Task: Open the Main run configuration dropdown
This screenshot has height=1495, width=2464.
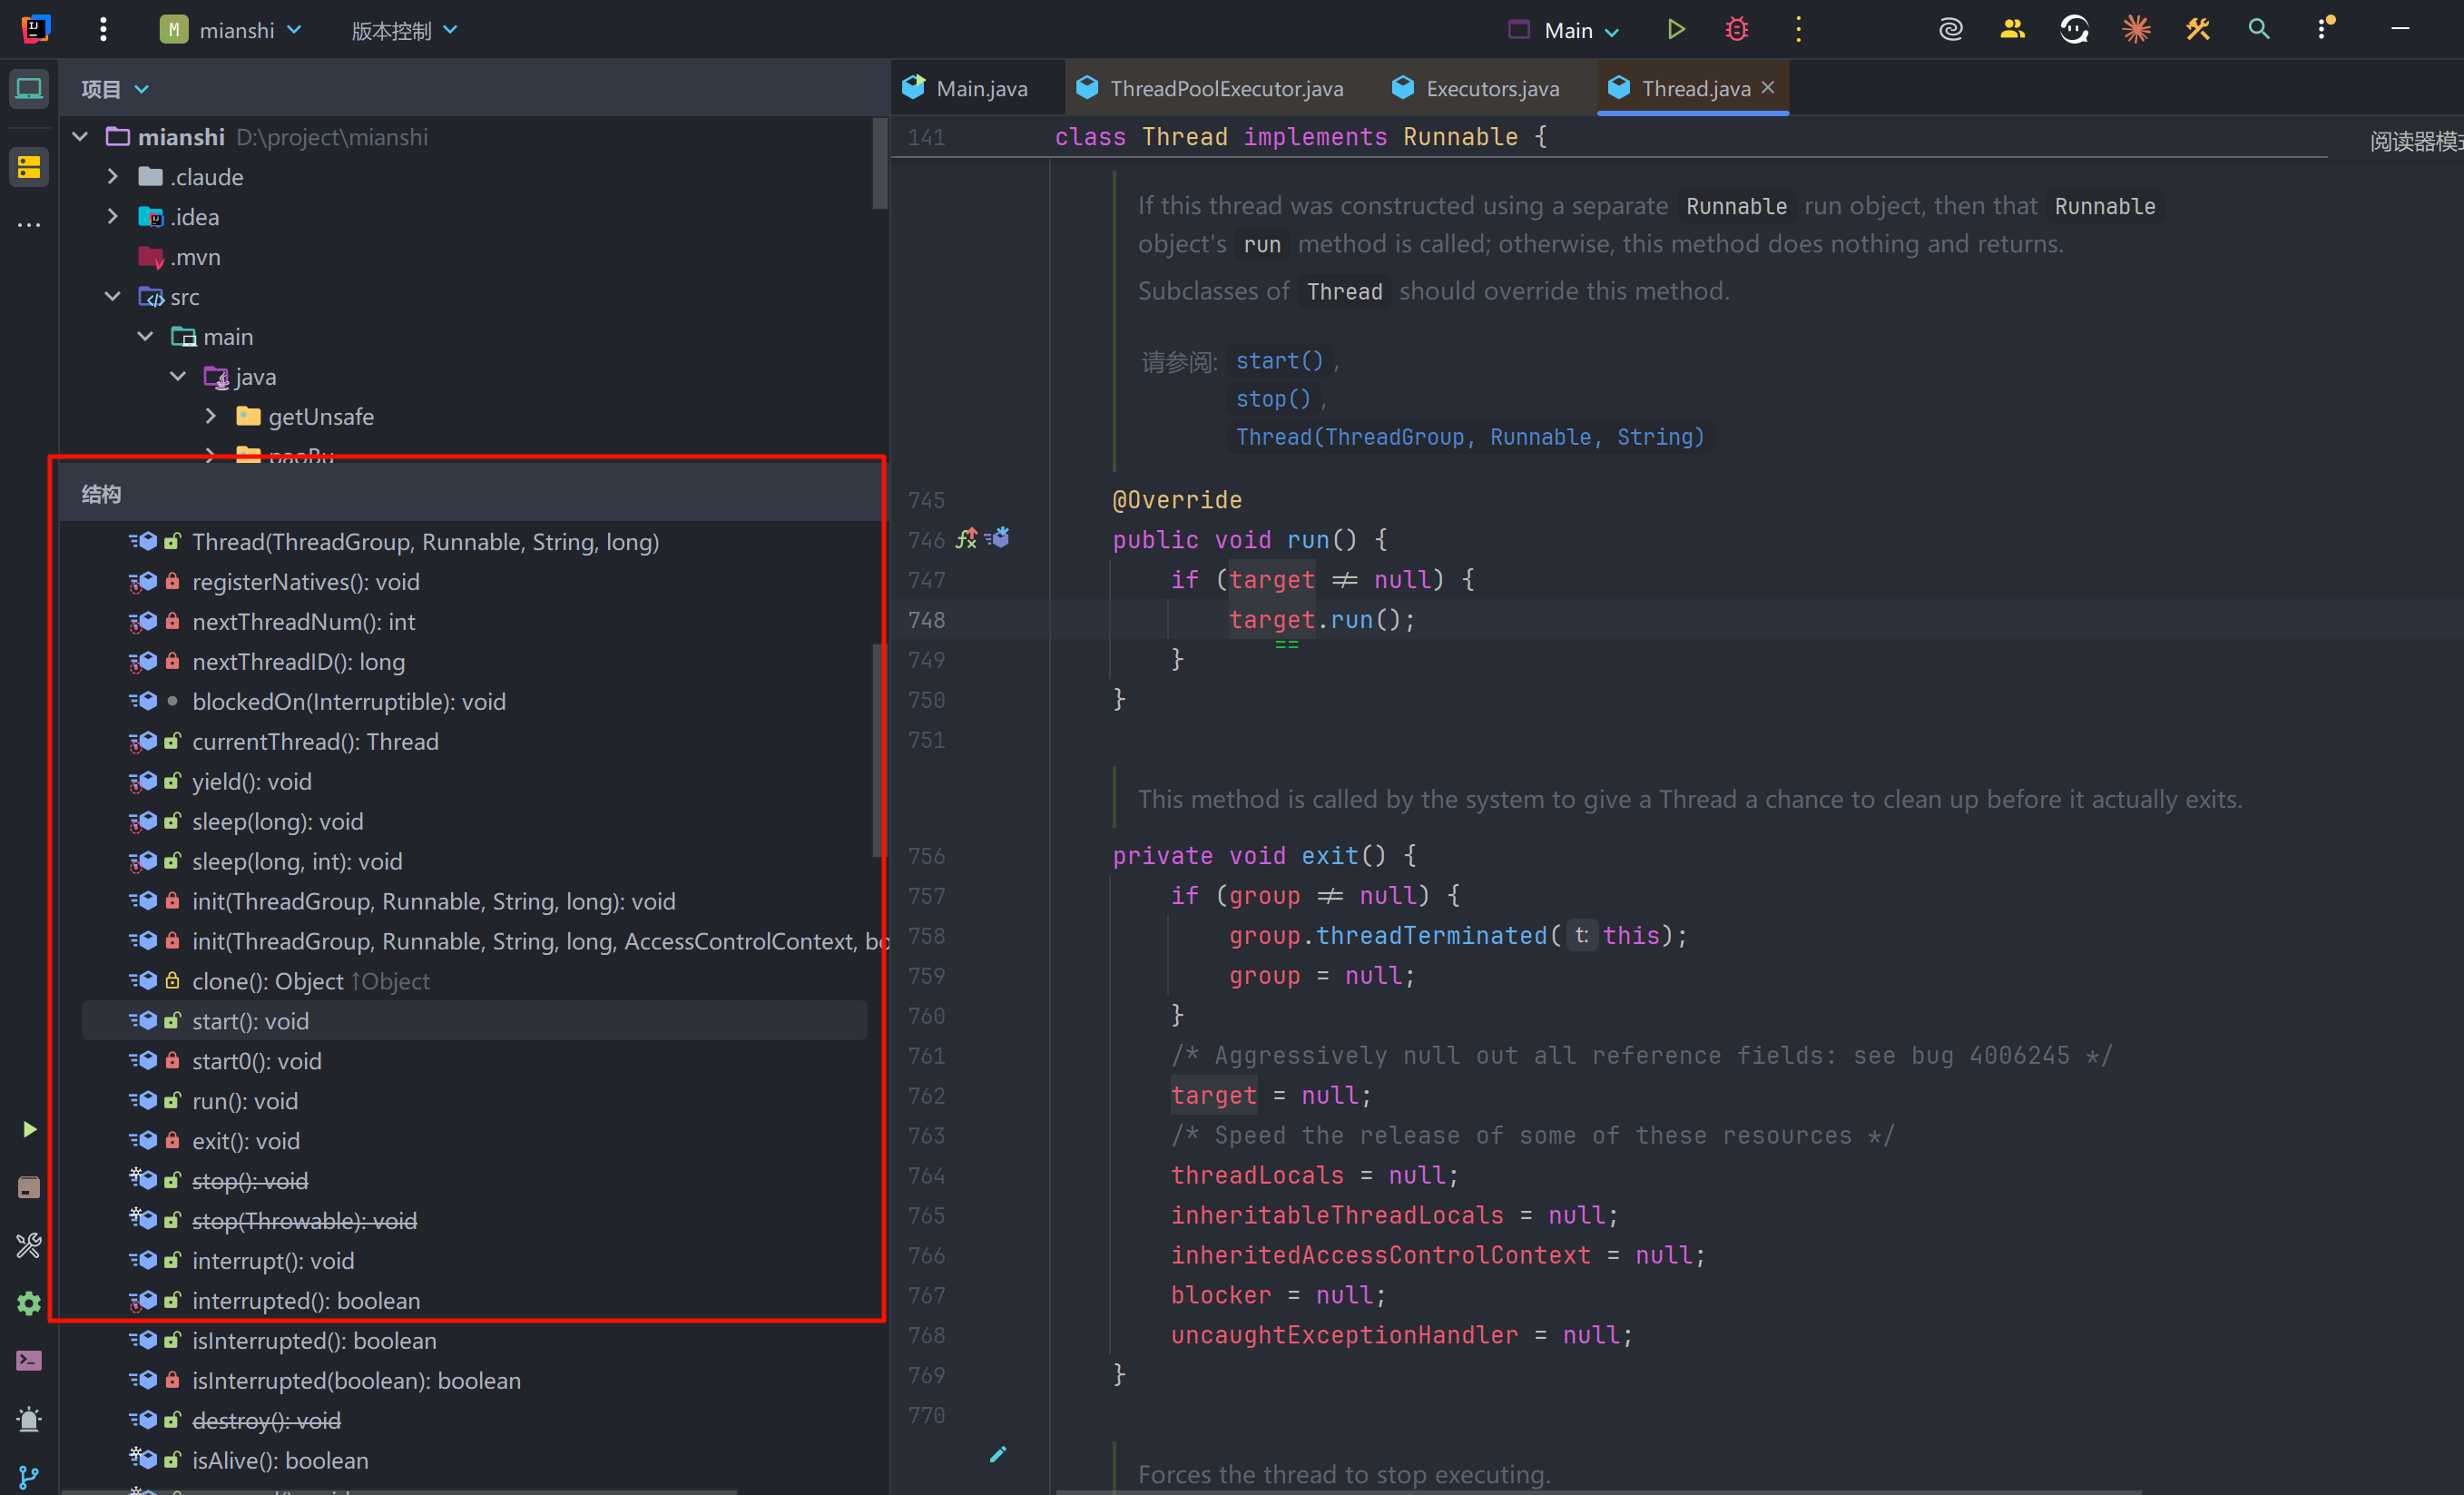Action: tap(1566, 31)
